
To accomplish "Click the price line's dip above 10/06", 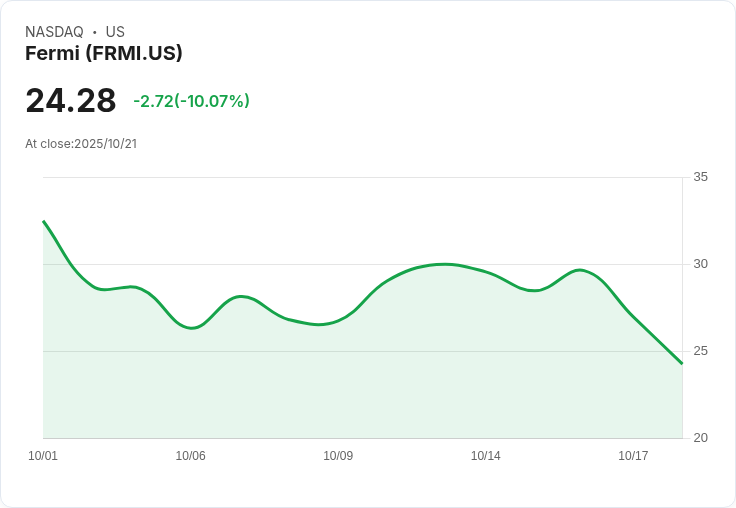I will click(191, 327).
